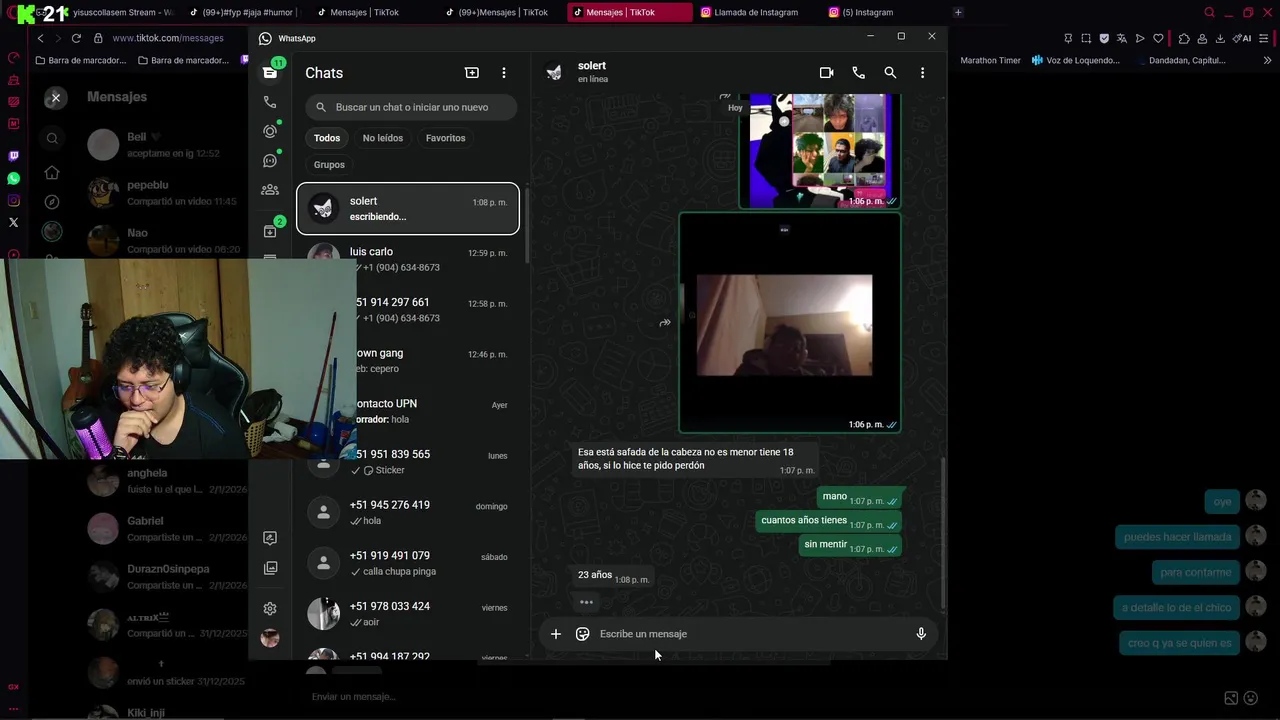Click the voice message microphone icon
Image resolution: width=1280 pixels, height=720 pixels.
(x=921, y=634)
